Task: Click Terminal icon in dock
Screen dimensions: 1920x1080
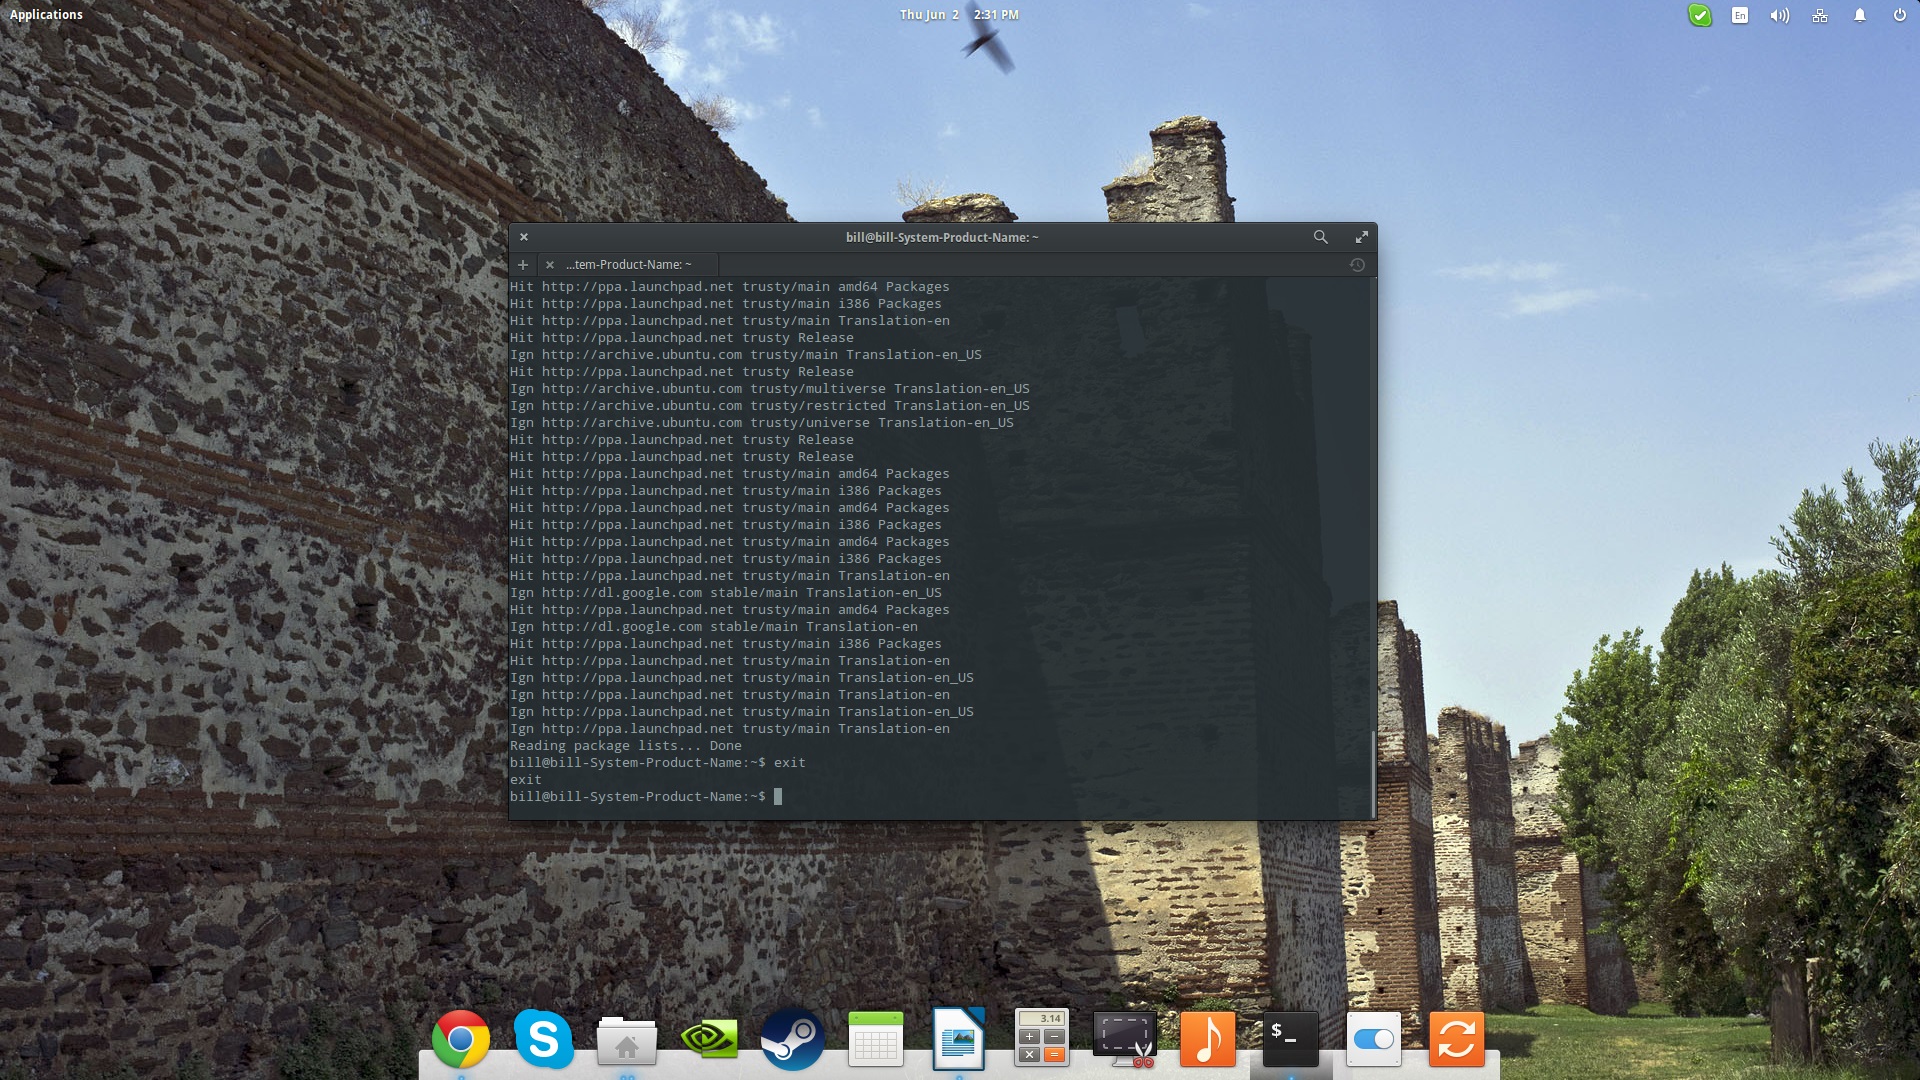Action: tap(1290, 1040)
